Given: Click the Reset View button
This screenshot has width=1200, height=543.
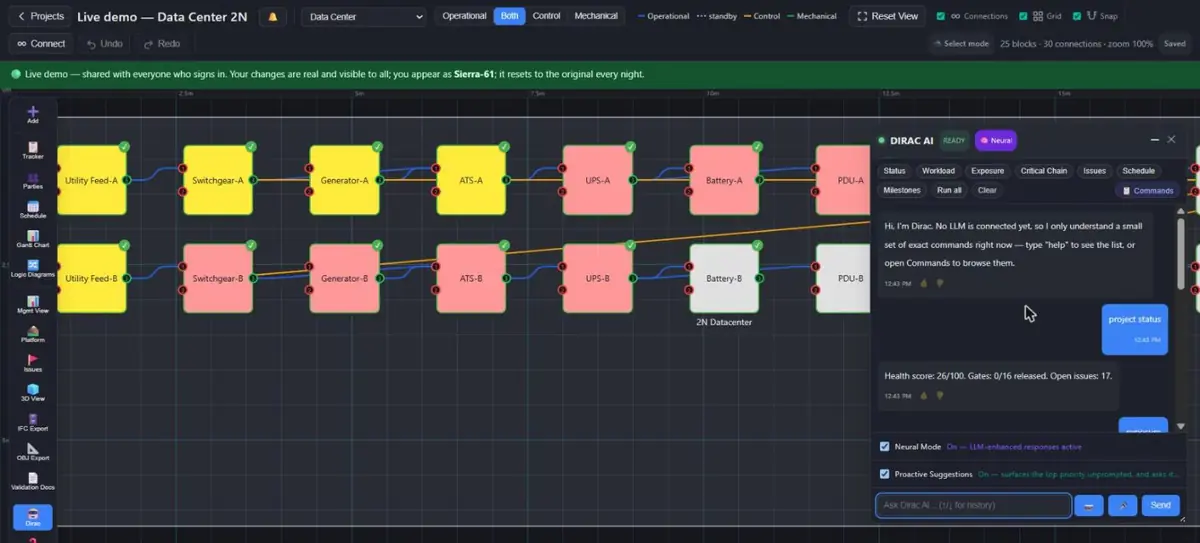Looking at the screenshot, I should 888,17.
